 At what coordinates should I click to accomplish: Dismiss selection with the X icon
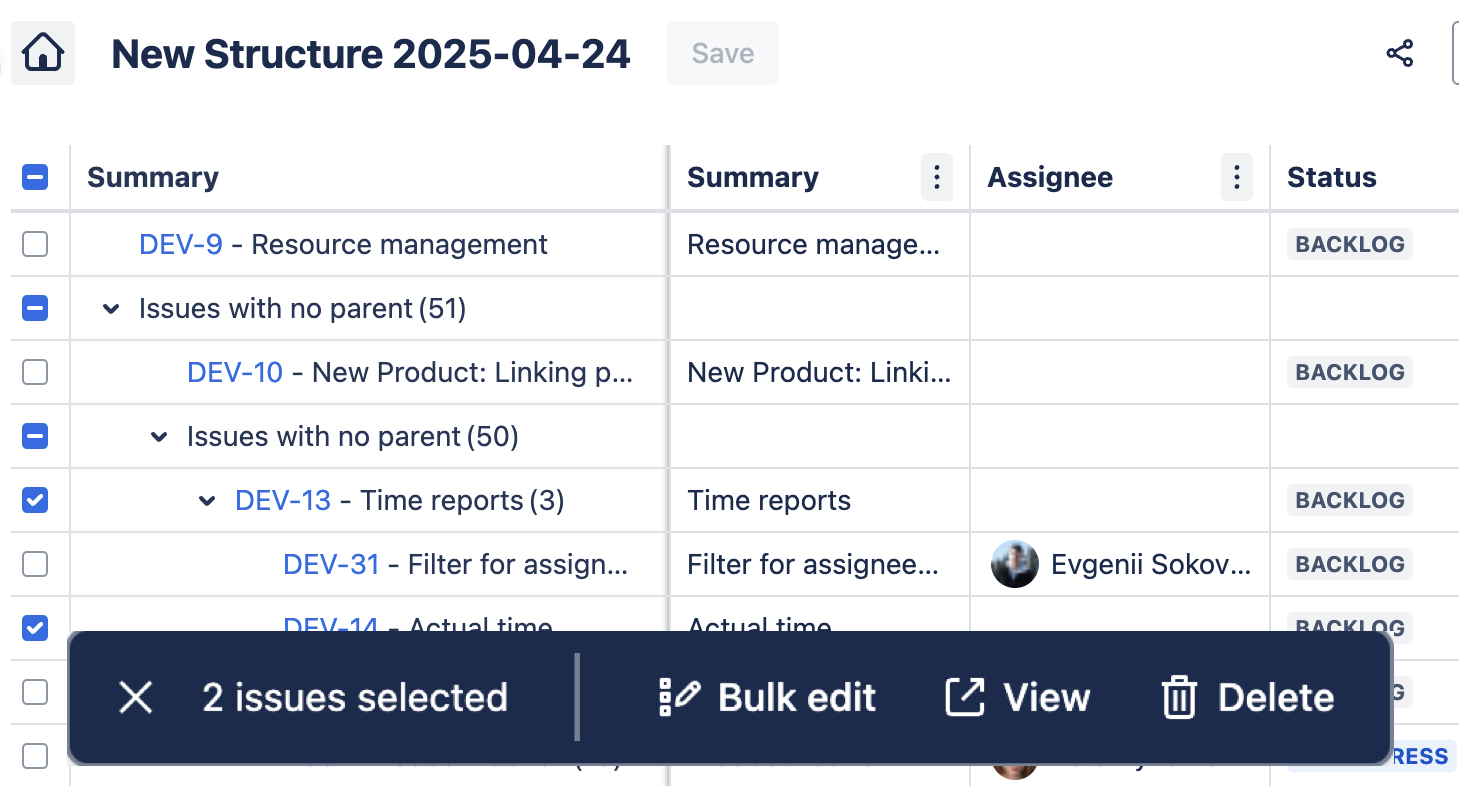[x=135, y=698]
